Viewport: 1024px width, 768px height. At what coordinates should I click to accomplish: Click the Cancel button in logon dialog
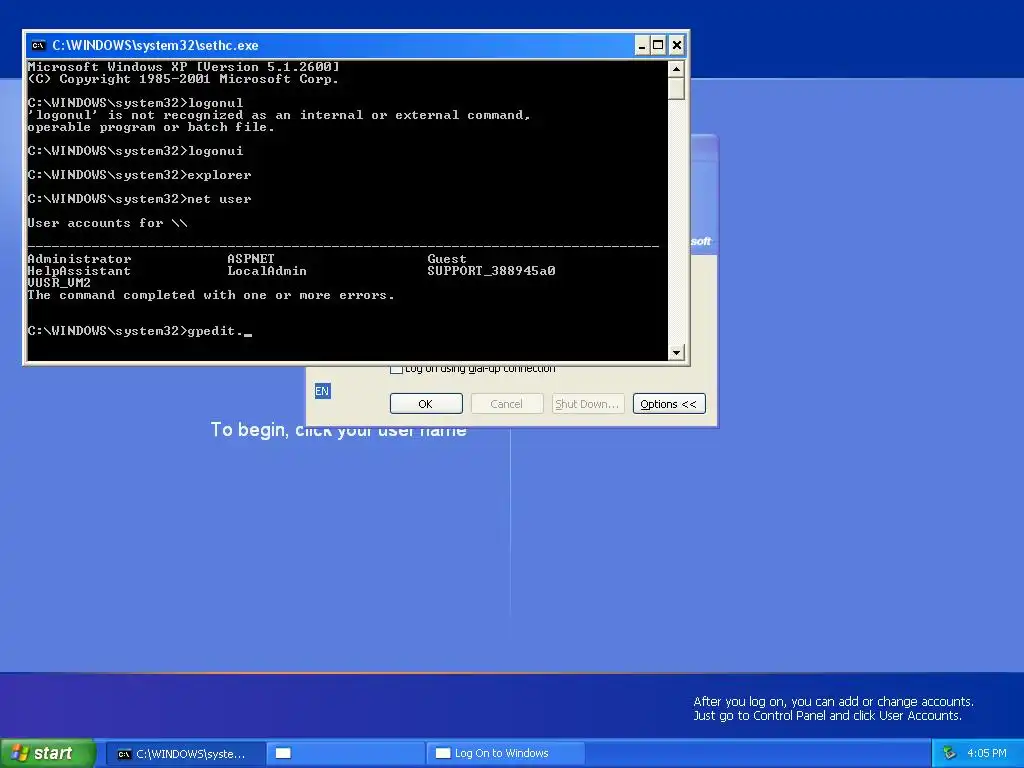pos(507,404)
